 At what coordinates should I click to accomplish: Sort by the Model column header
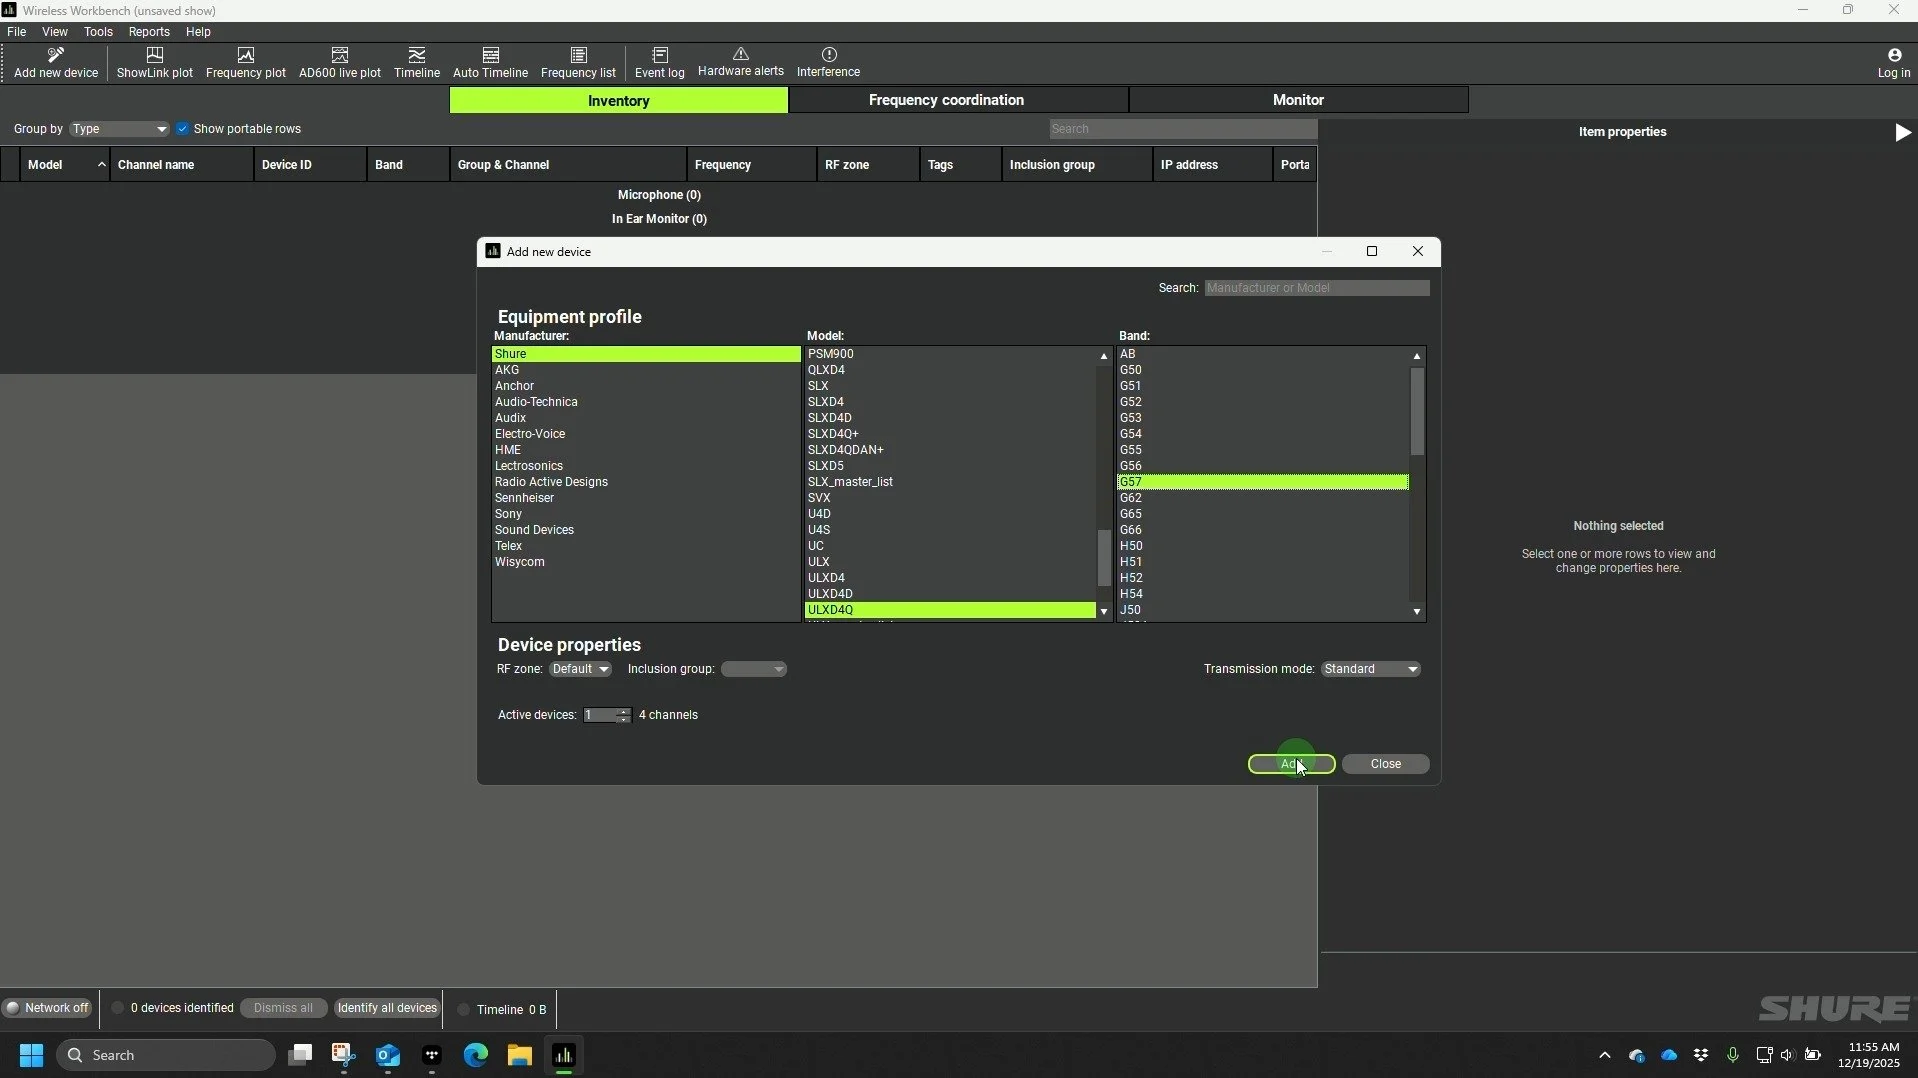[x=65, y=165]
